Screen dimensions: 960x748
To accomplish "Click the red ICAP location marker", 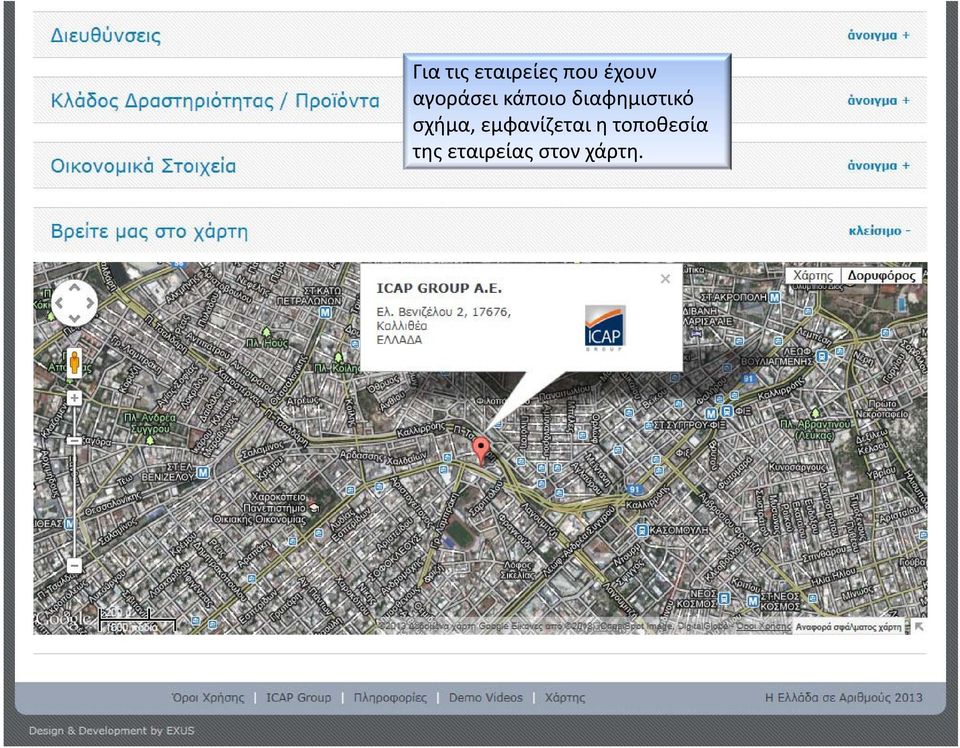I will [482, 451].
